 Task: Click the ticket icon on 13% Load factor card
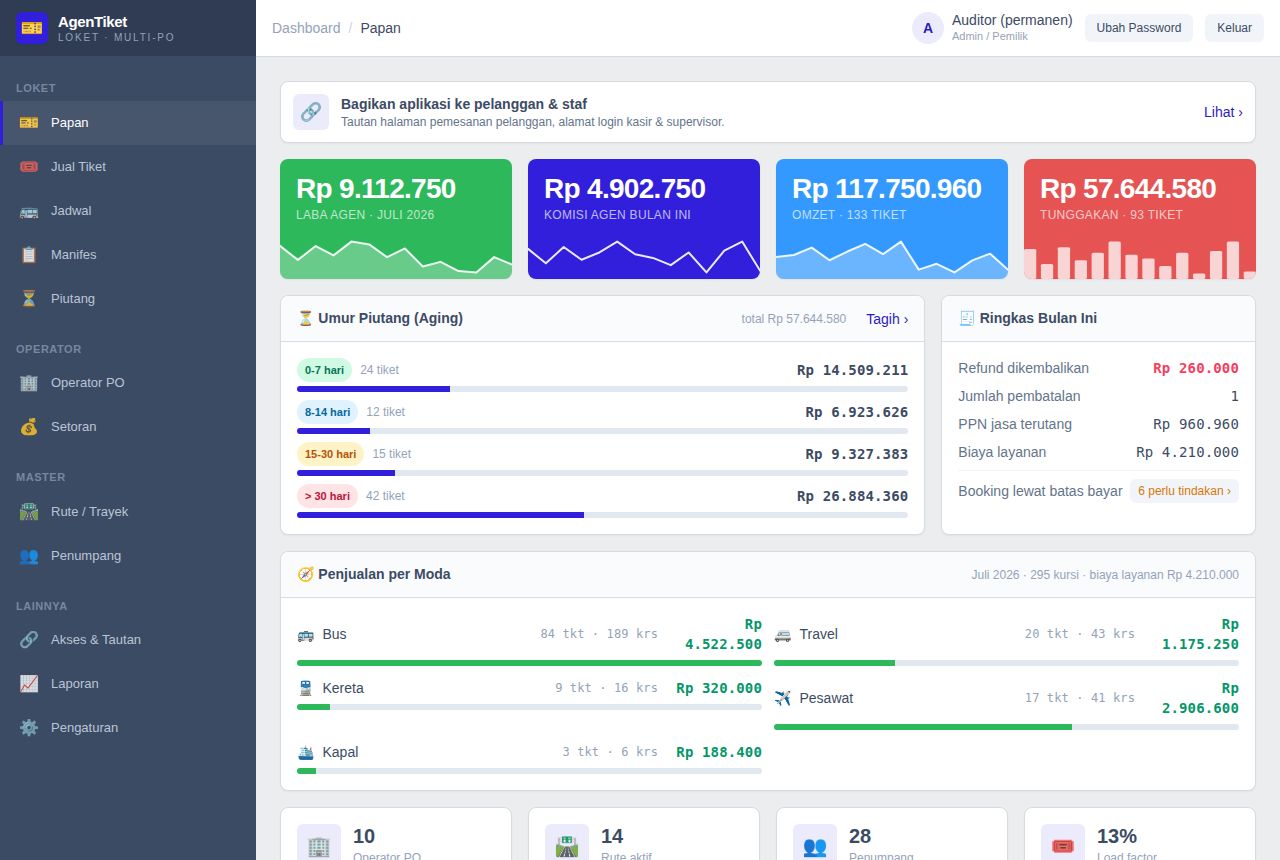pyautogui.click(x=1063, y=845)
